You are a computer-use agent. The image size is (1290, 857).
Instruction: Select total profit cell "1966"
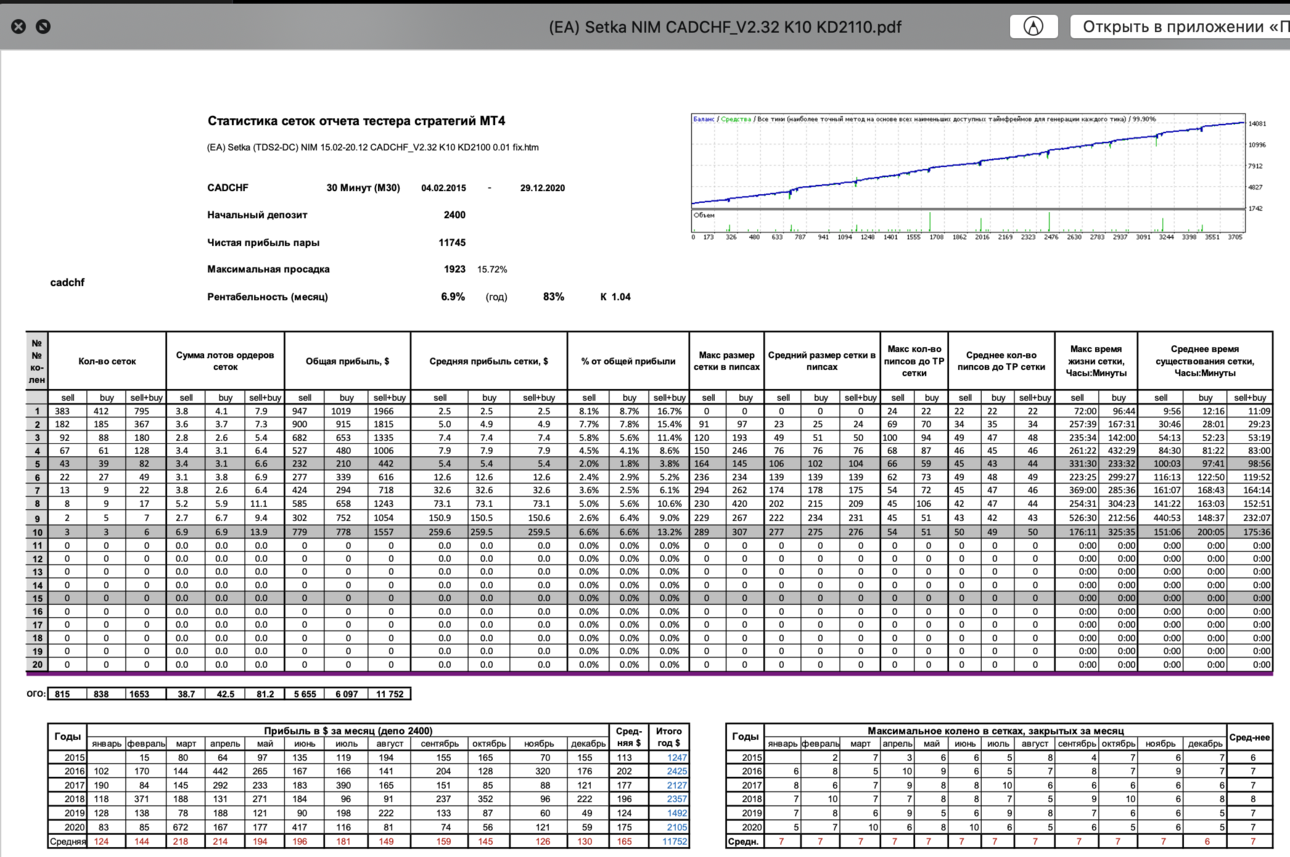389,411
